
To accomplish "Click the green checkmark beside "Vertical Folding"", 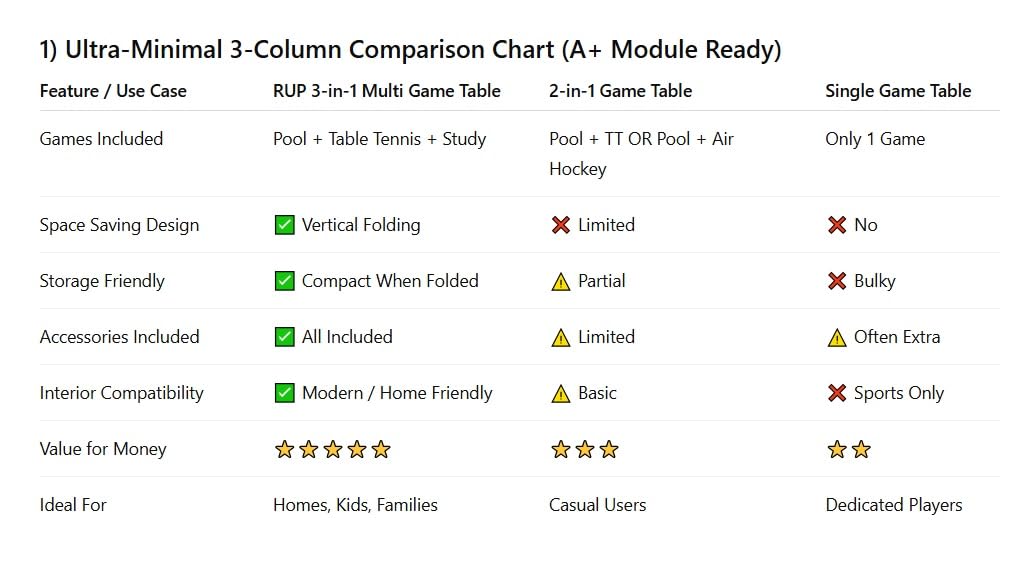I will tap(284, 225).
